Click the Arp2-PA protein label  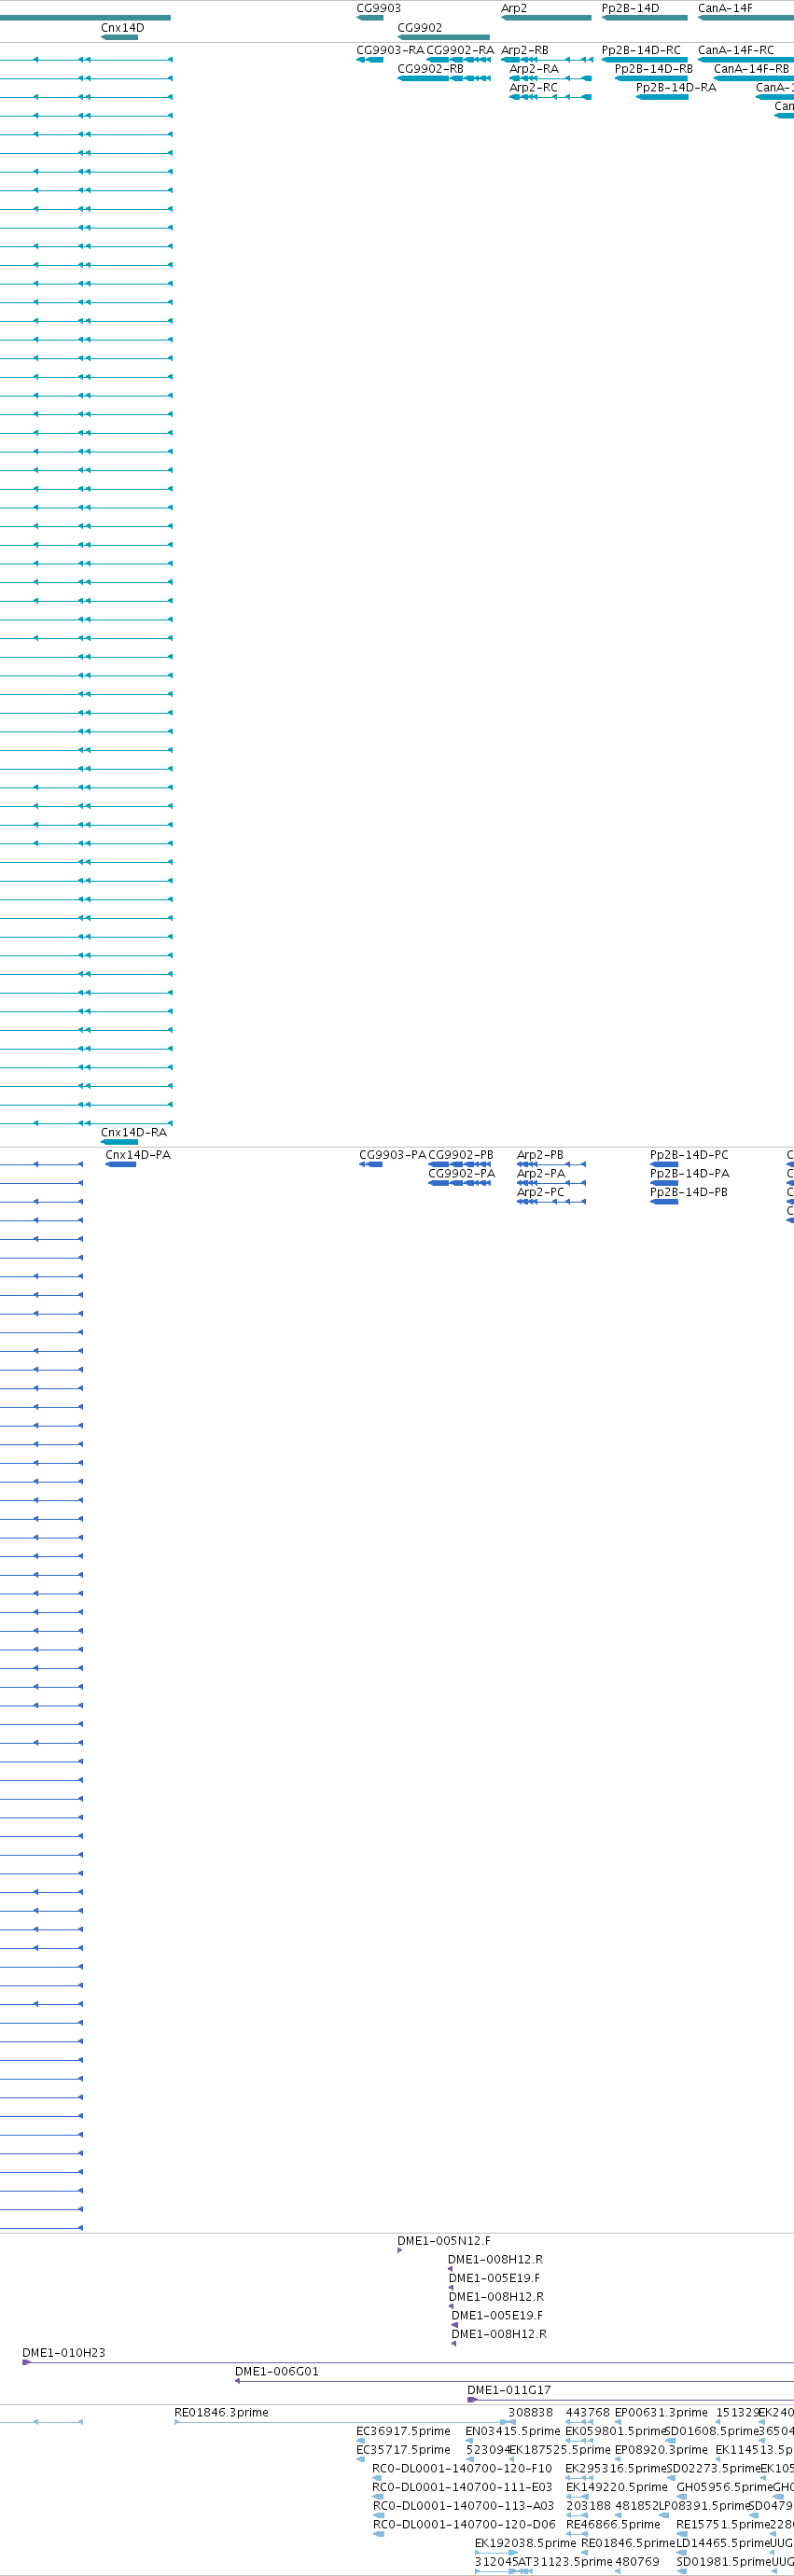(x=541, y=1174)
